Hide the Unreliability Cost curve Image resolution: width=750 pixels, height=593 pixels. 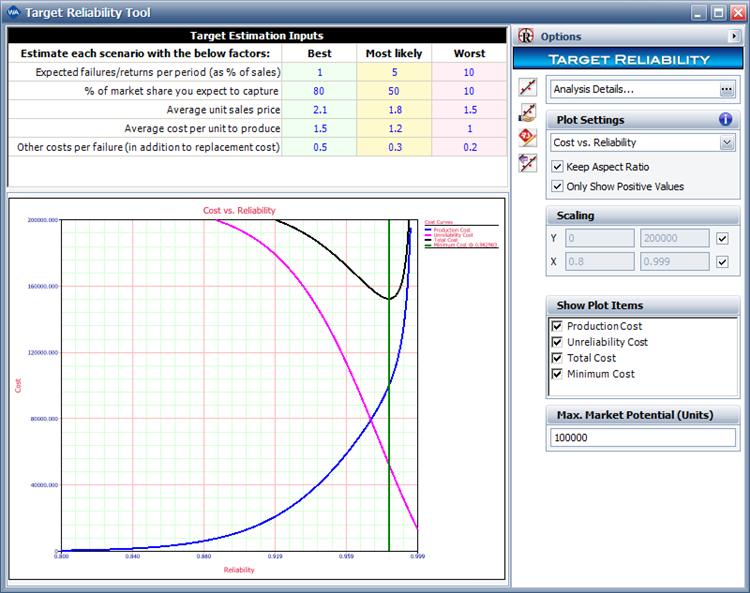coord(558,342)
